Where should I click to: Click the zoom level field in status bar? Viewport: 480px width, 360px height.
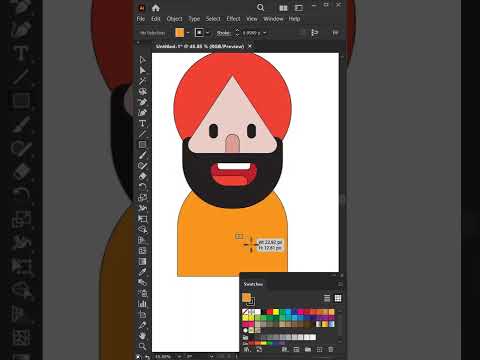point(163,357)
